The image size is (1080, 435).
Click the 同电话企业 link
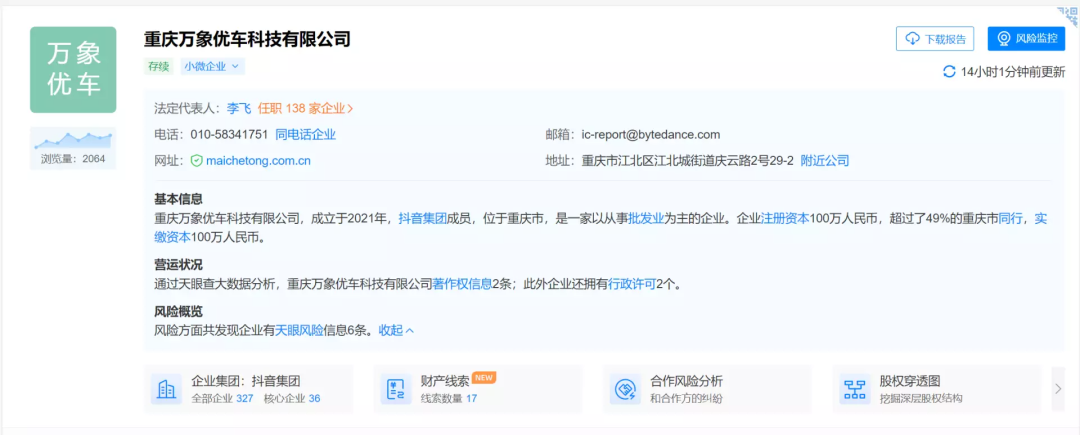305,134
